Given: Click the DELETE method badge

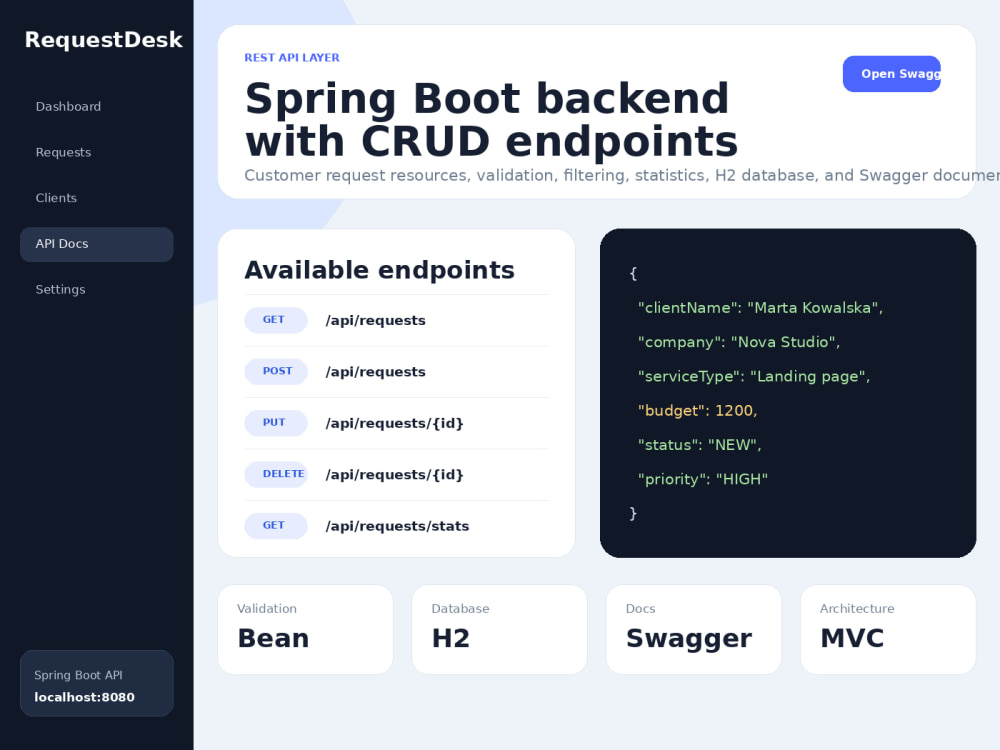Looking at the screenshot, I should coord(276,474).
